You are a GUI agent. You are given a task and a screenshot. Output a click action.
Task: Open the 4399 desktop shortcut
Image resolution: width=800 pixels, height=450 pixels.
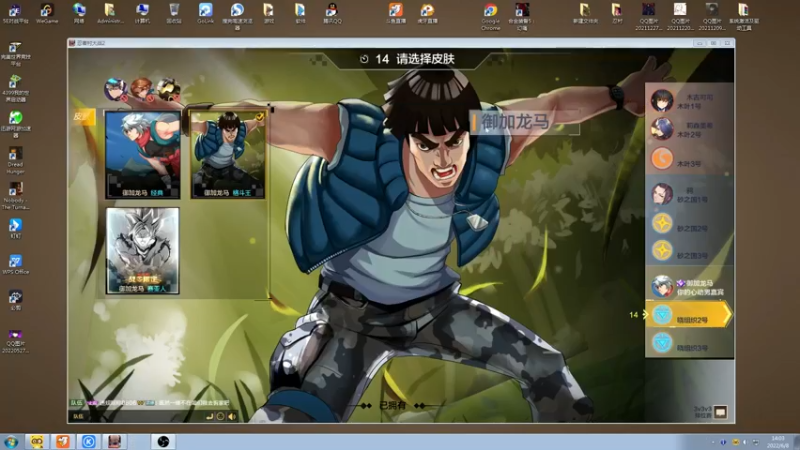click(x=15, y=88)
